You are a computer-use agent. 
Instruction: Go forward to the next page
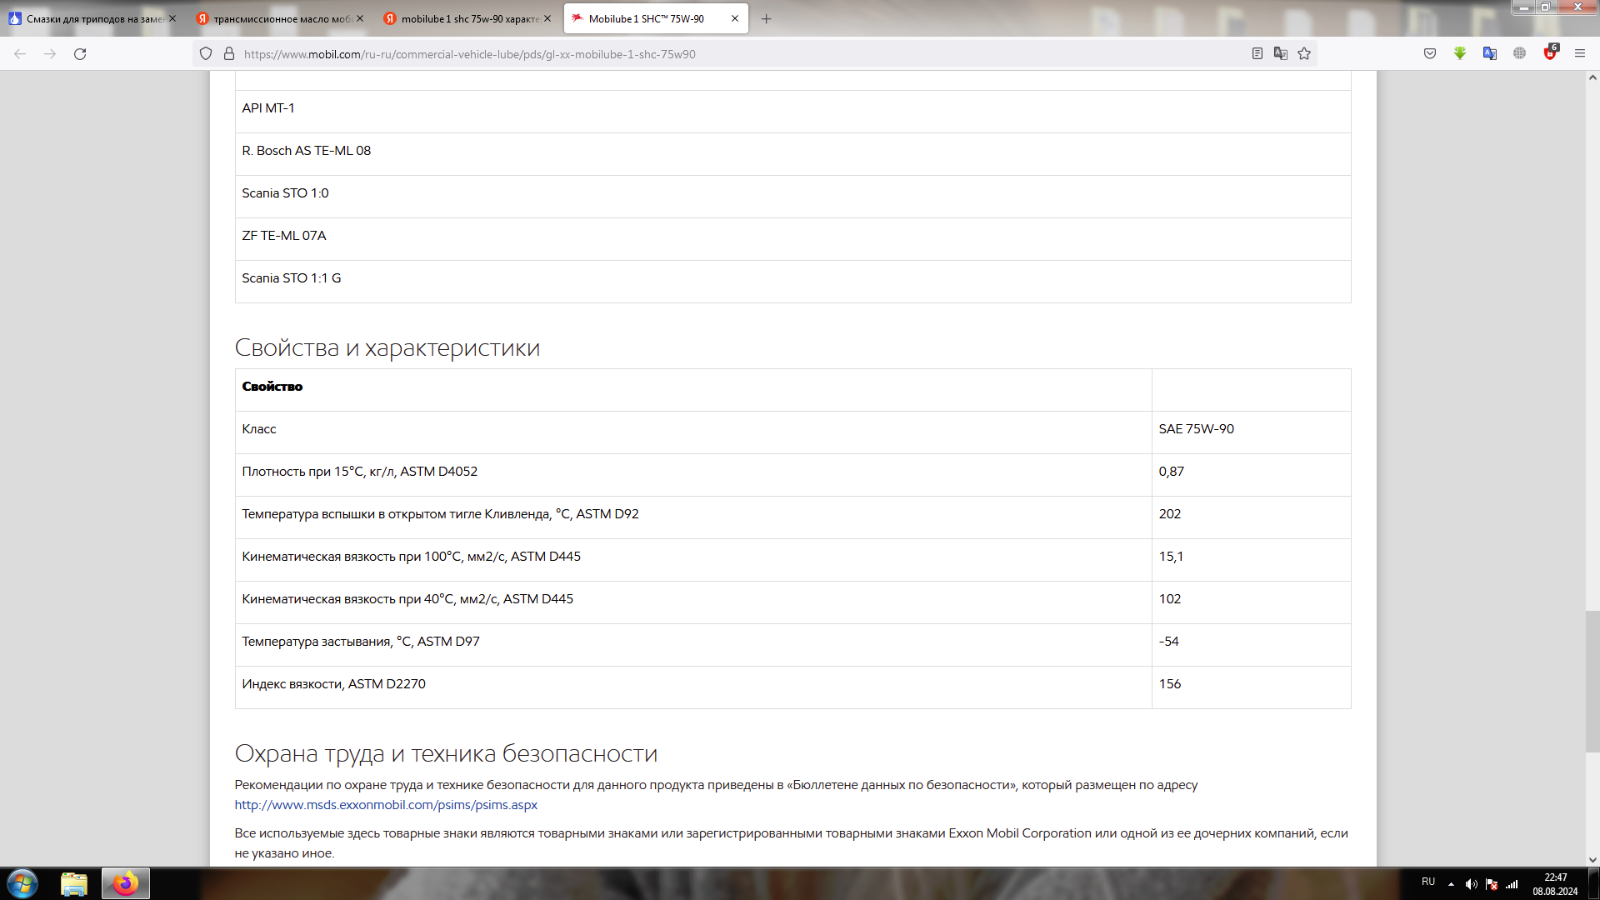click(x=50, y=54)
